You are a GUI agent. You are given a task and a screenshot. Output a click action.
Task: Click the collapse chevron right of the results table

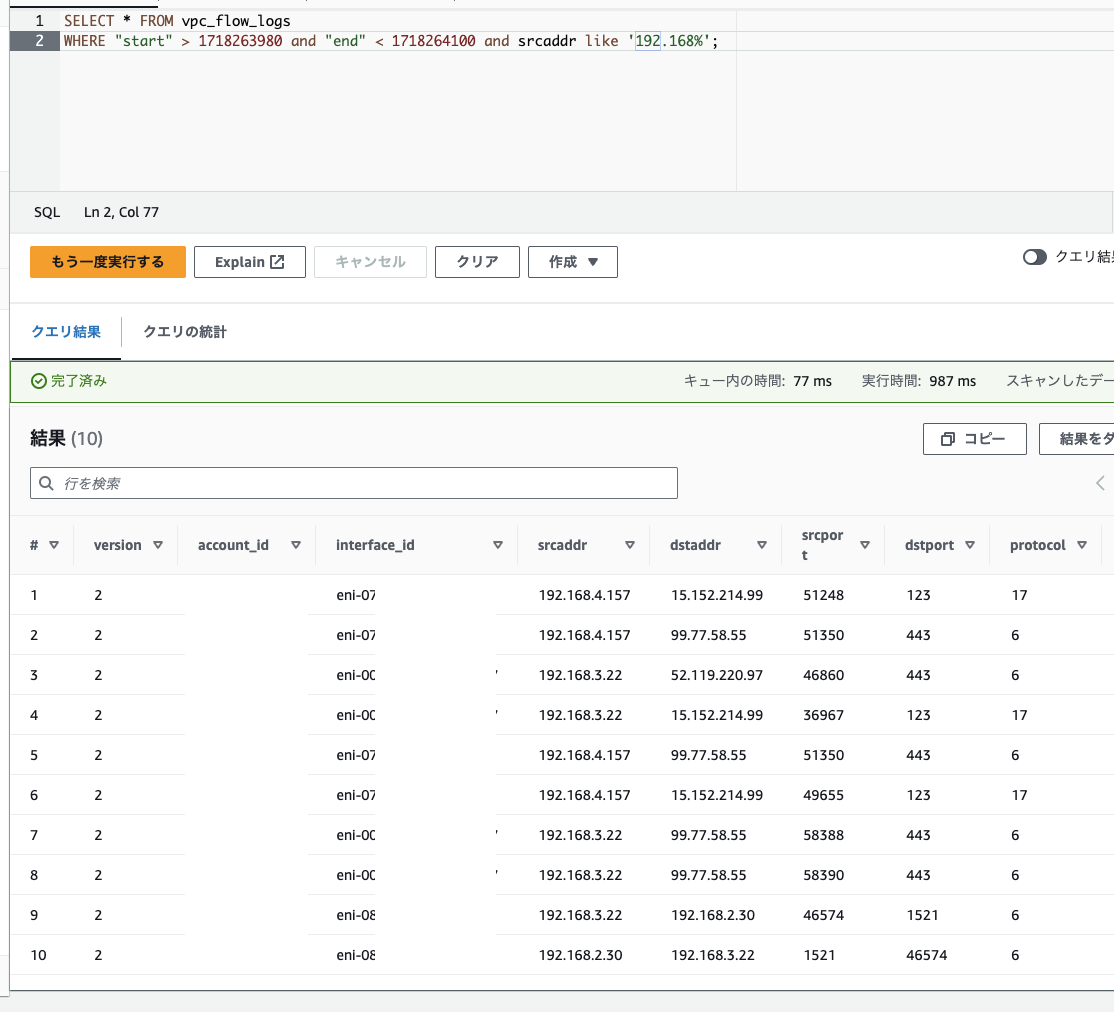pos(1100,482)
